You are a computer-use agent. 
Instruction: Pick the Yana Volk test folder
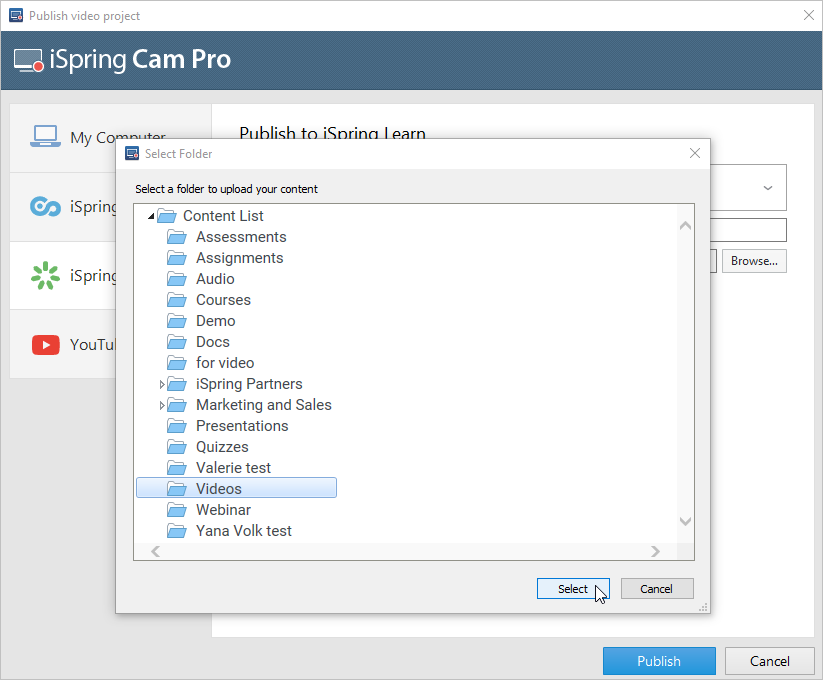244,531
